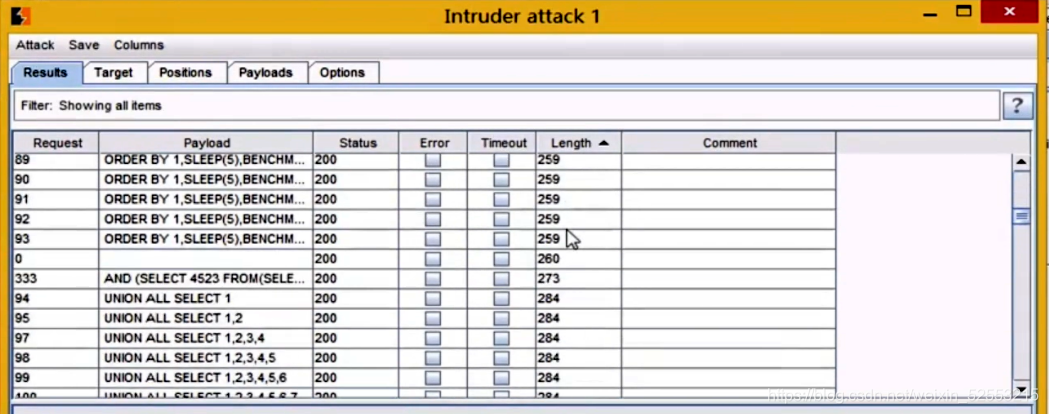
Task: Select payload UNION ALL SELECT 1,2,3,4
Action: [206, 338]
